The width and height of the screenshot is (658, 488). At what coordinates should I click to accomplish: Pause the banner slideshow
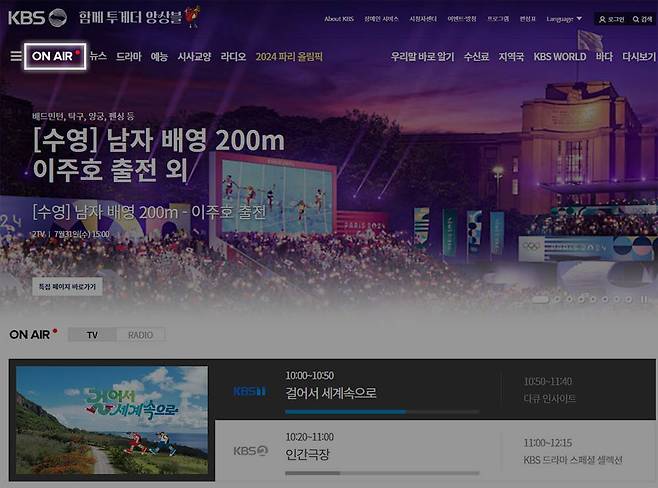click(x=644, y=299)
